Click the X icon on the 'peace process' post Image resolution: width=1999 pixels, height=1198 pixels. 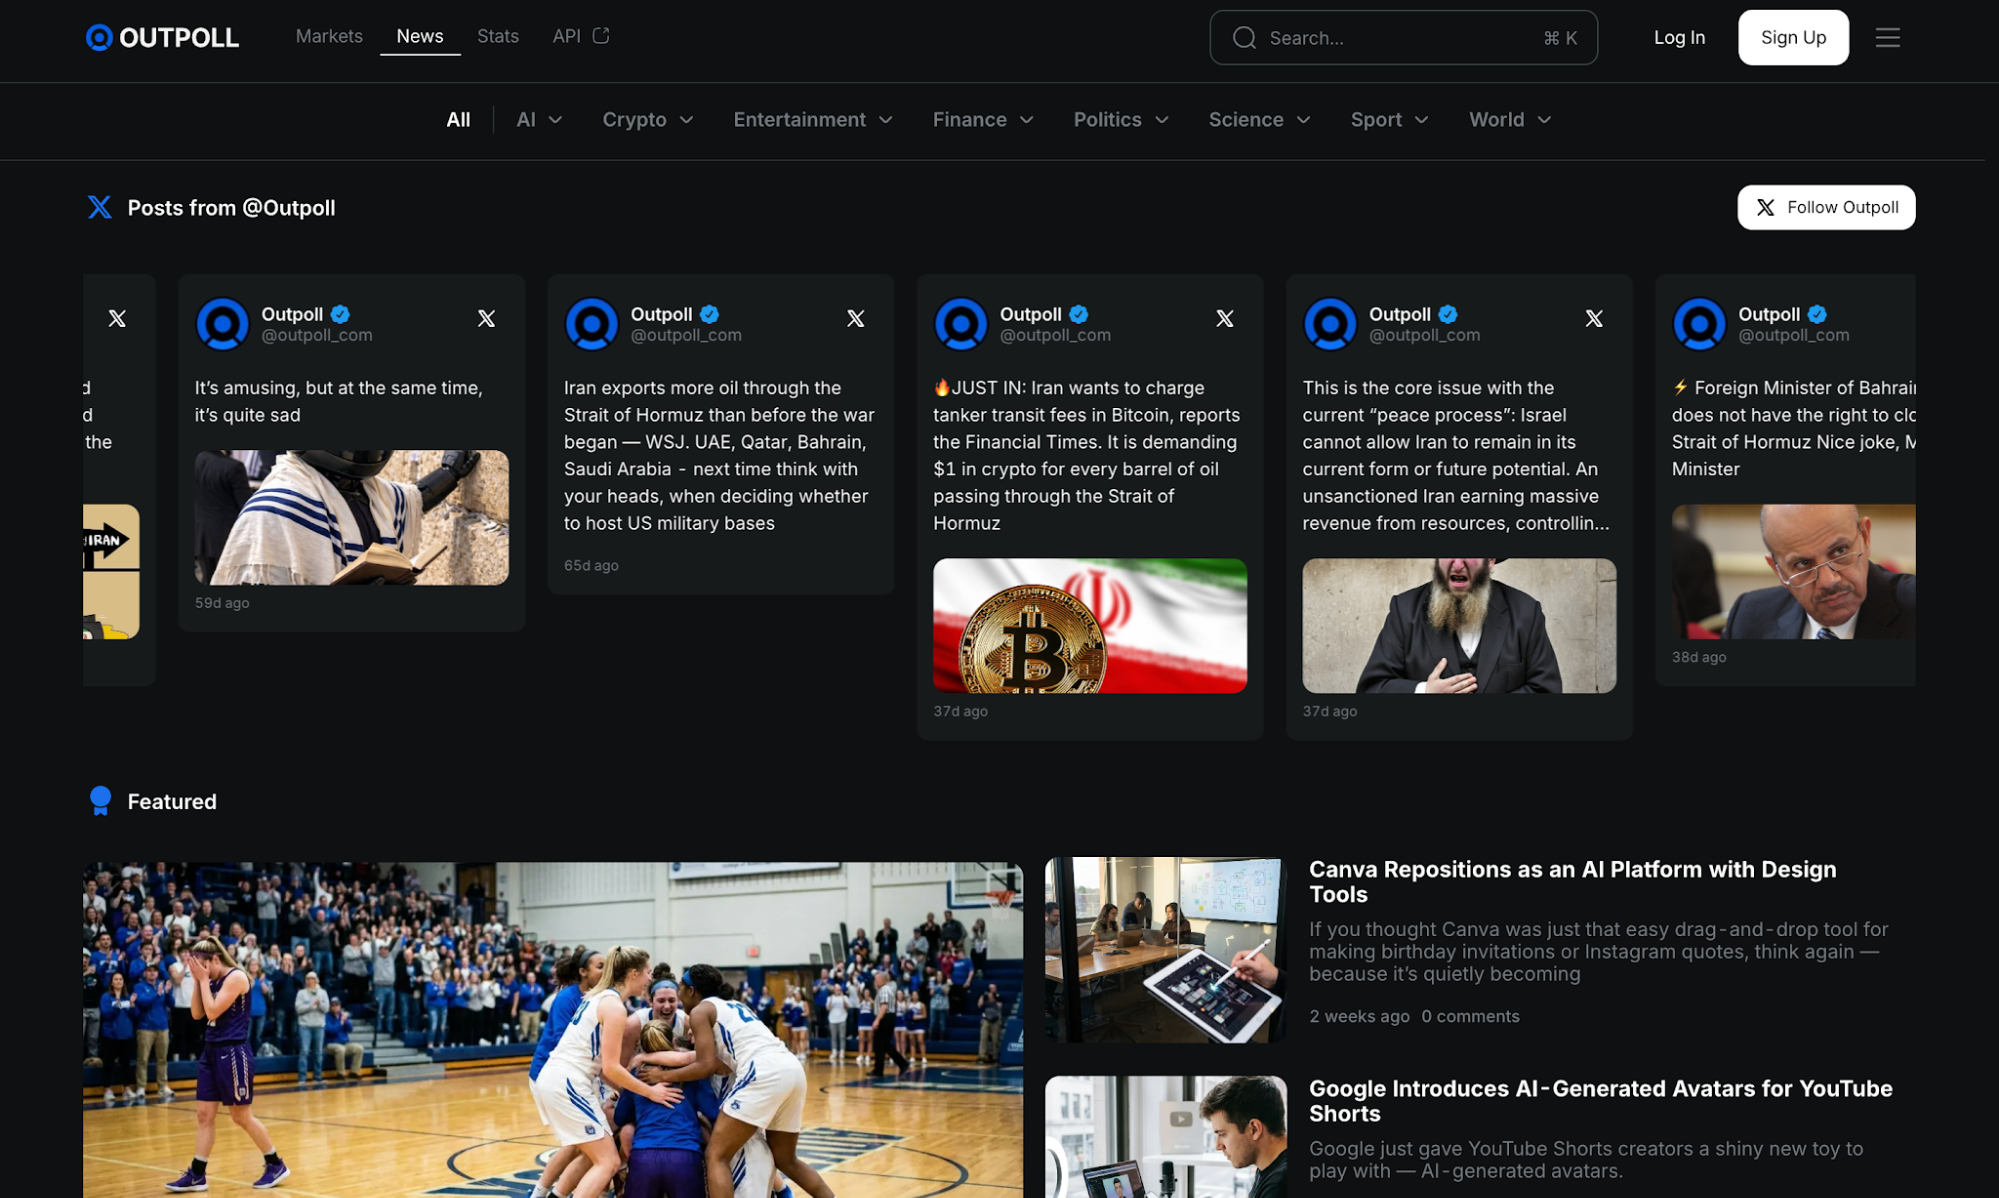click(x=1593, y=318)
